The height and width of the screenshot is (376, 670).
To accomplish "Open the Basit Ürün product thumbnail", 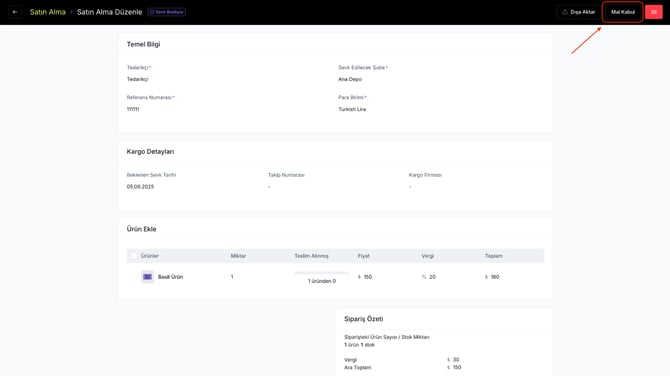I will pyautogui.click(x=147, y=277).
